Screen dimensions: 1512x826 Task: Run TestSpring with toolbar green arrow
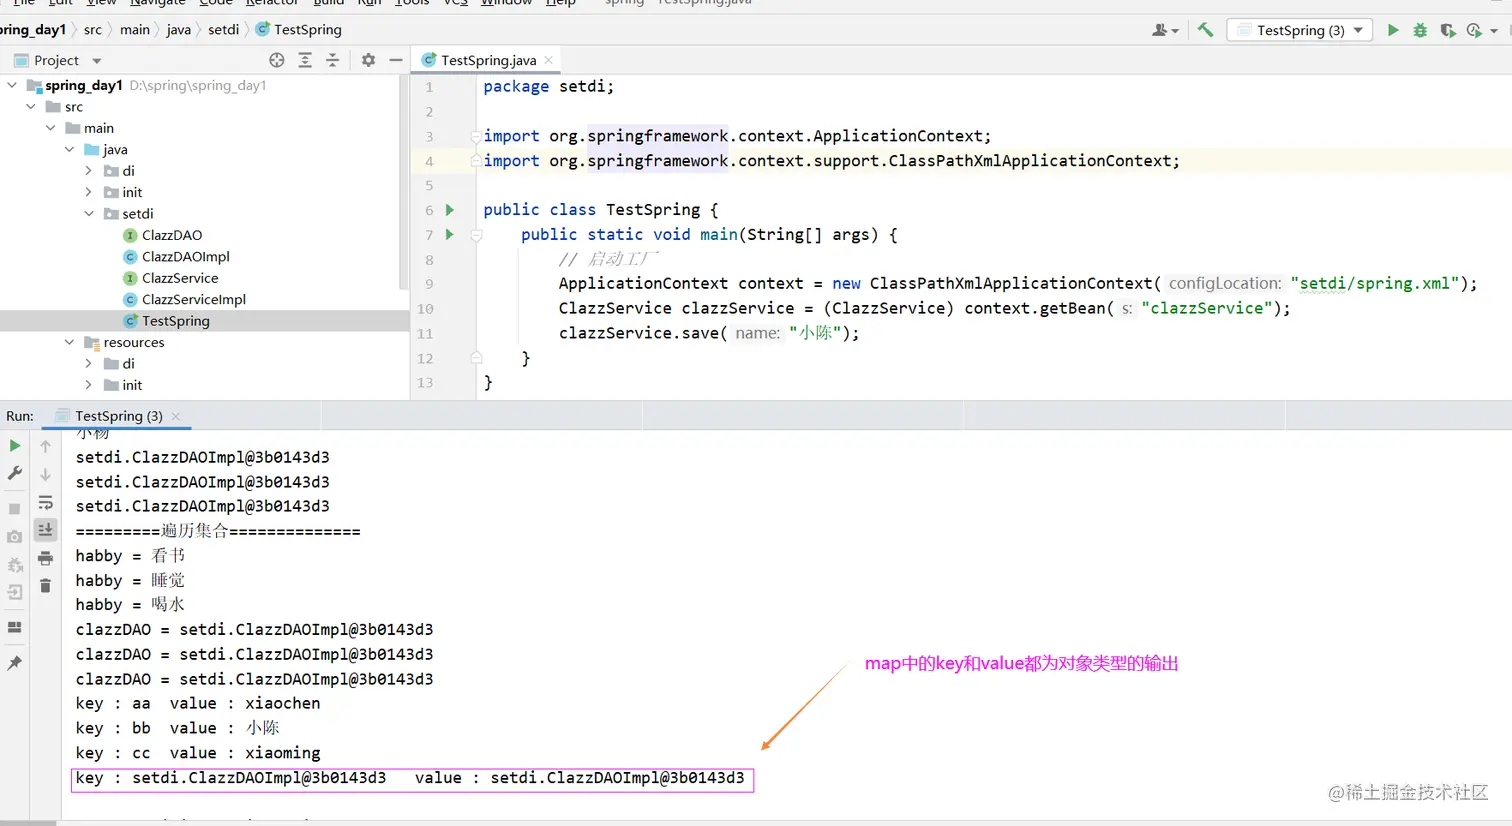(1392, 30)
